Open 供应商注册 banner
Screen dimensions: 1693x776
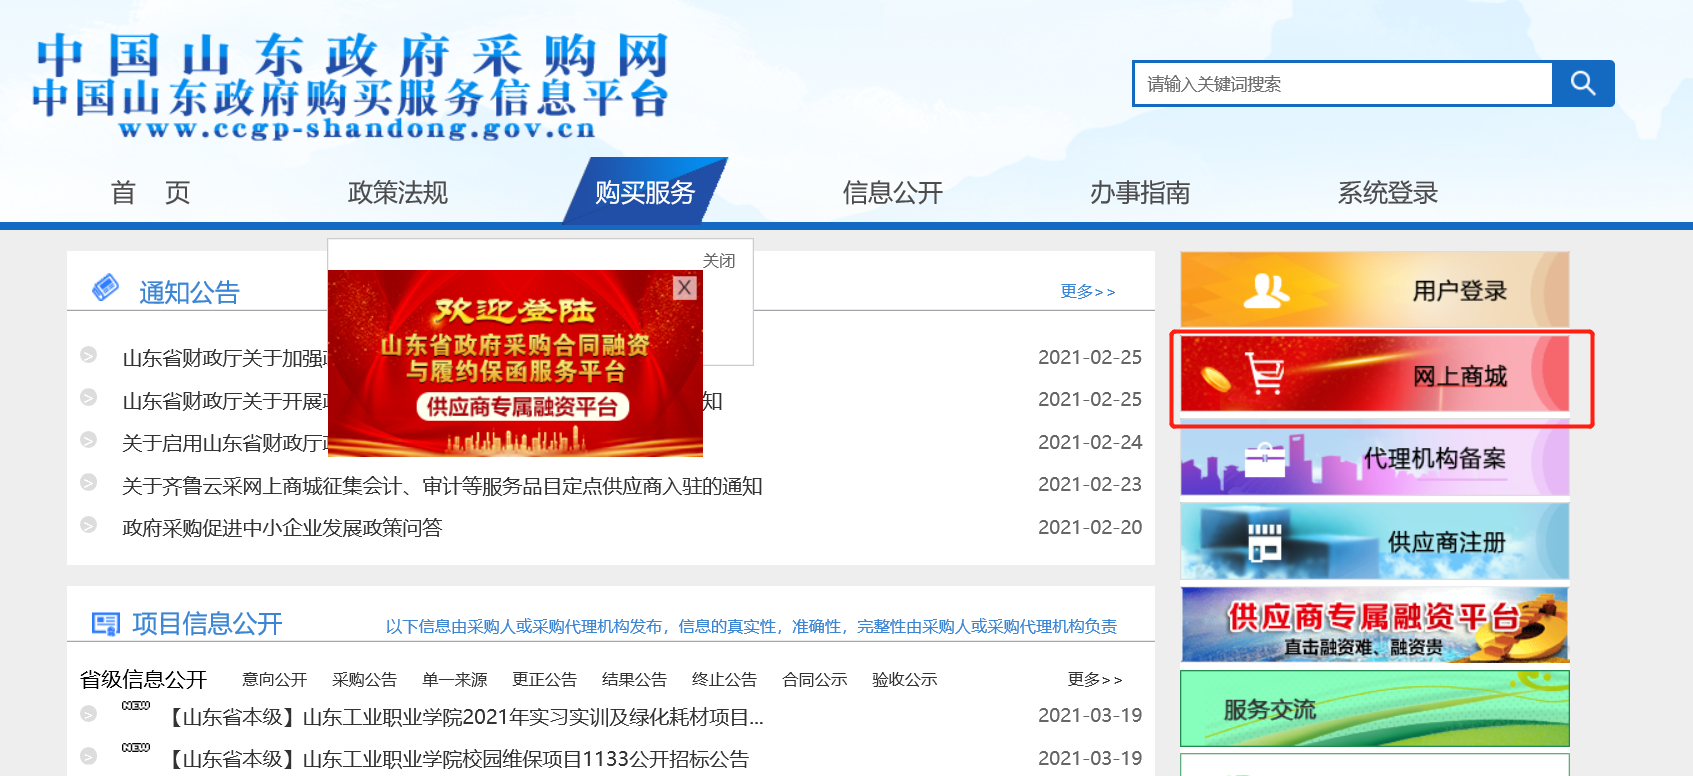(x=1375, y=542)
